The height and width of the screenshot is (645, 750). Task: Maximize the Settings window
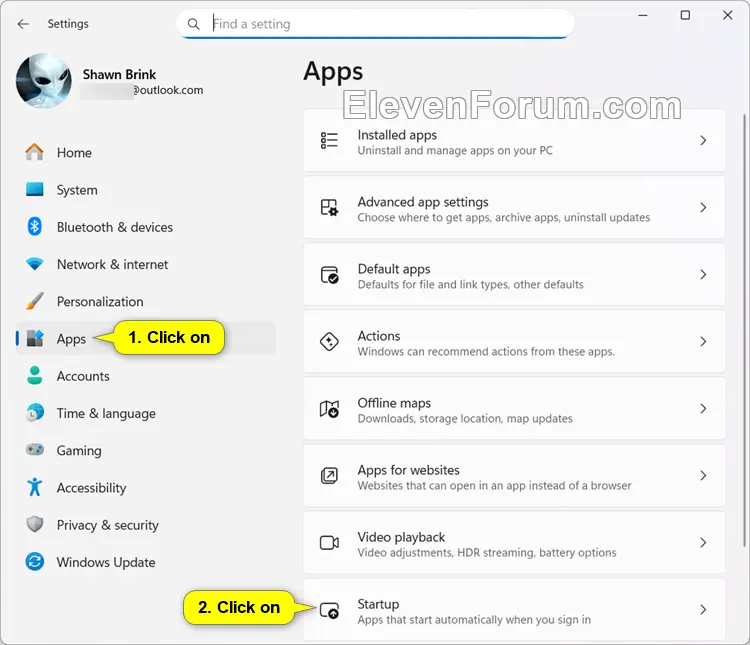685,15
